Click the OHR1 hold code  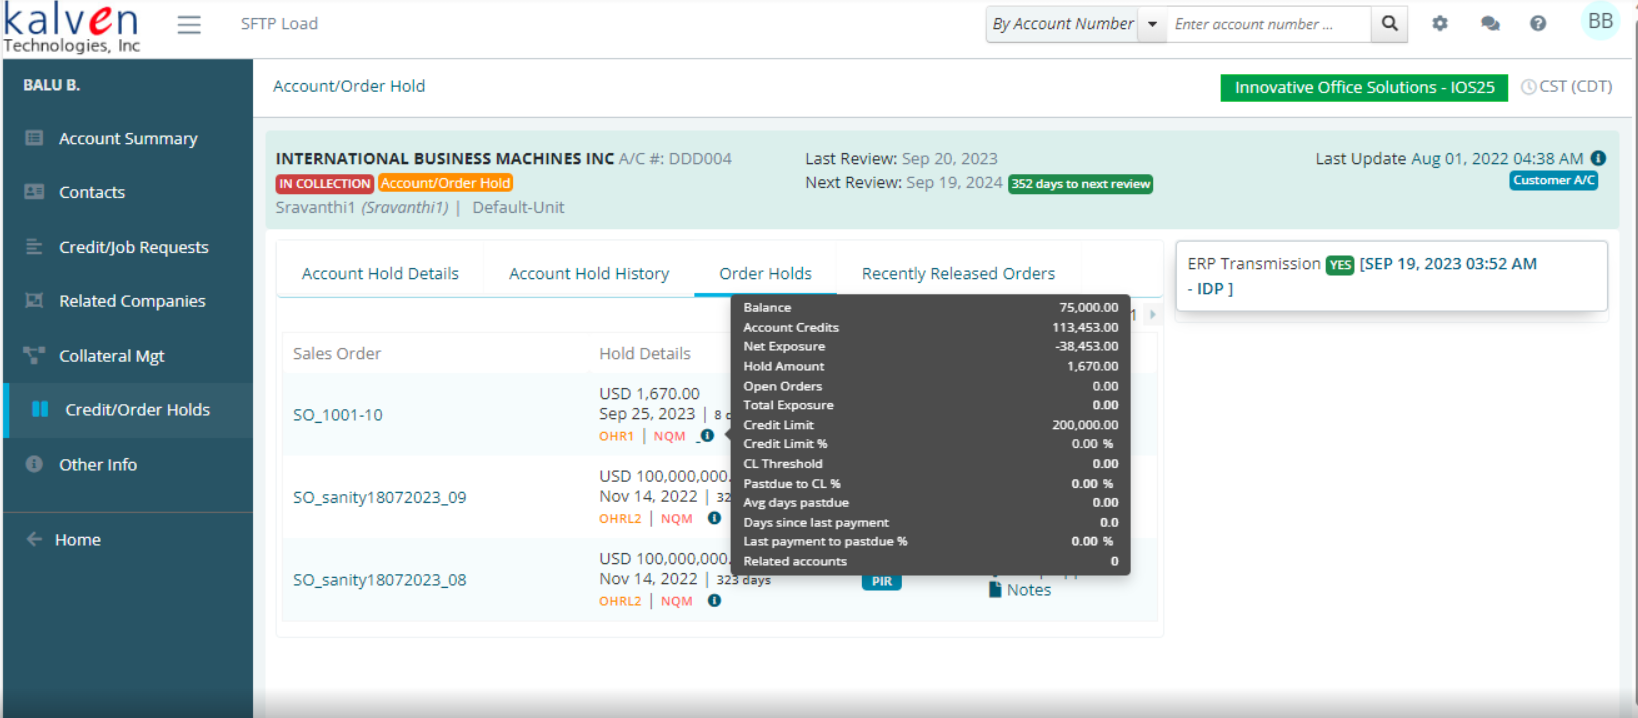tap(616, 436)
